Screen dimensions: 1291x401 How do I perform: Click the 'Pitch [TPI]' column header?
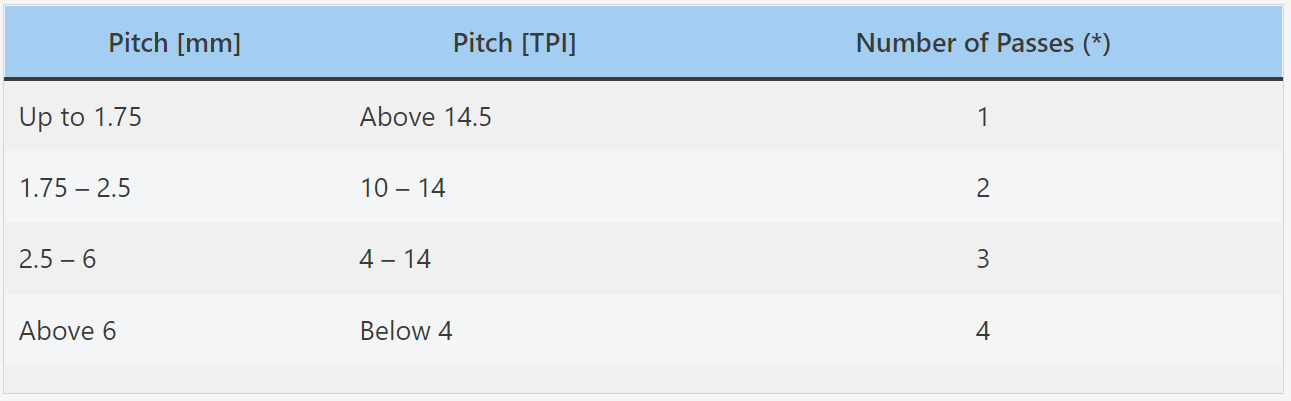tap(514, 44)
